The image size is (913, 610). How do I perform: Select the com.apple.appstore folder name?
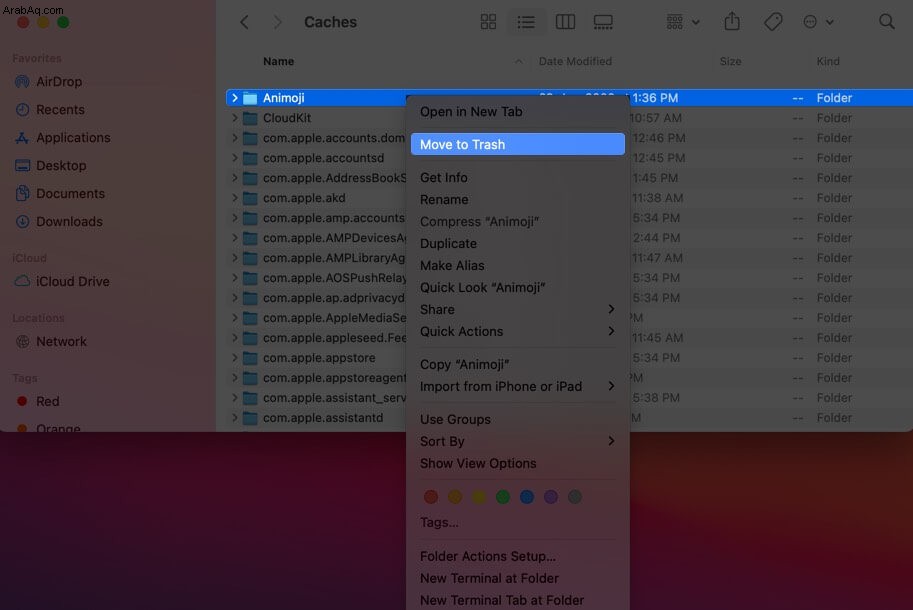point(319,357)
